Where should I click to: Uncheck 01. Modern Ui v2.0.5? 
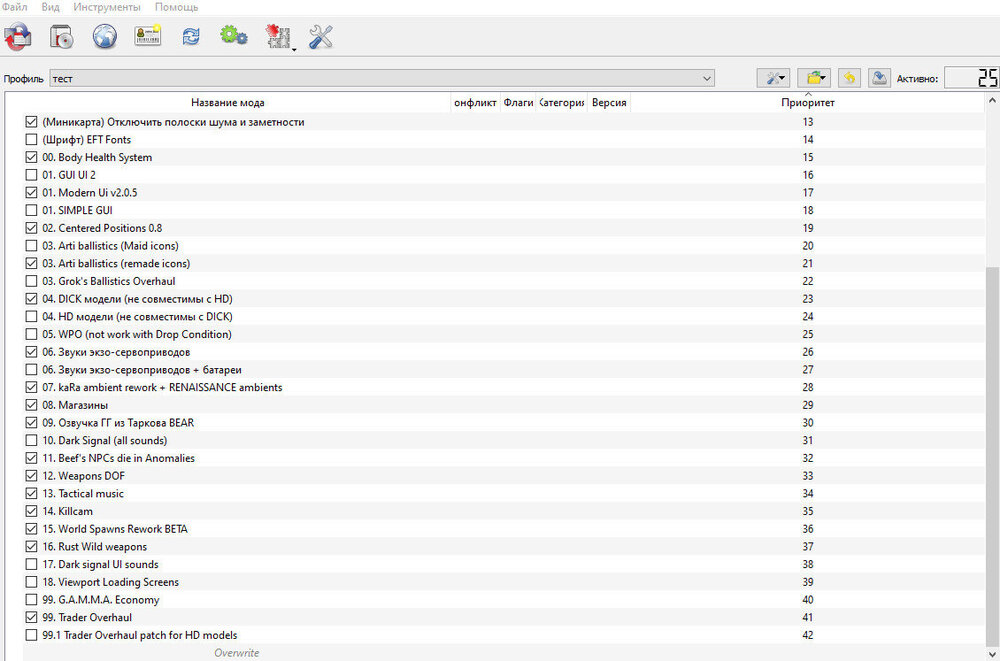point(31,193)
